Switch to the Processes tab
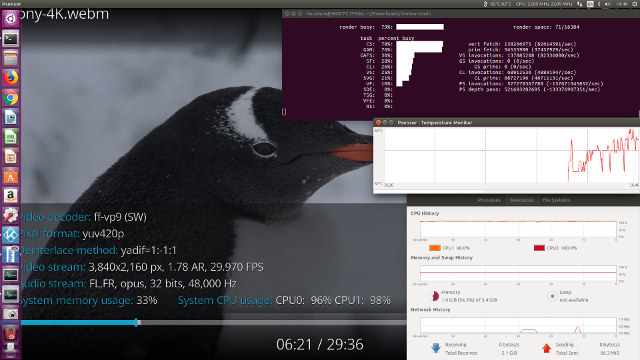Image resolution: width=640 pixels, height=360 pixels. tap(489, 200)
